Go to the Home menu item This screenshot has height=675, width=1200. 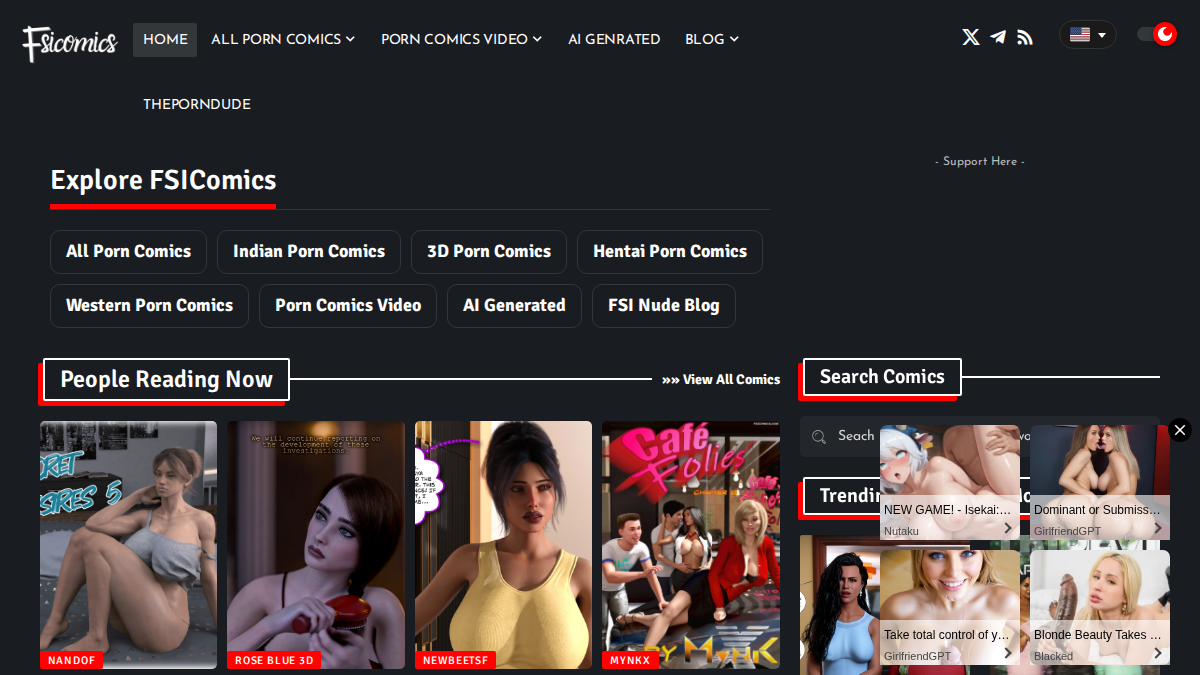pyautogui.click(x=165, y=39)
